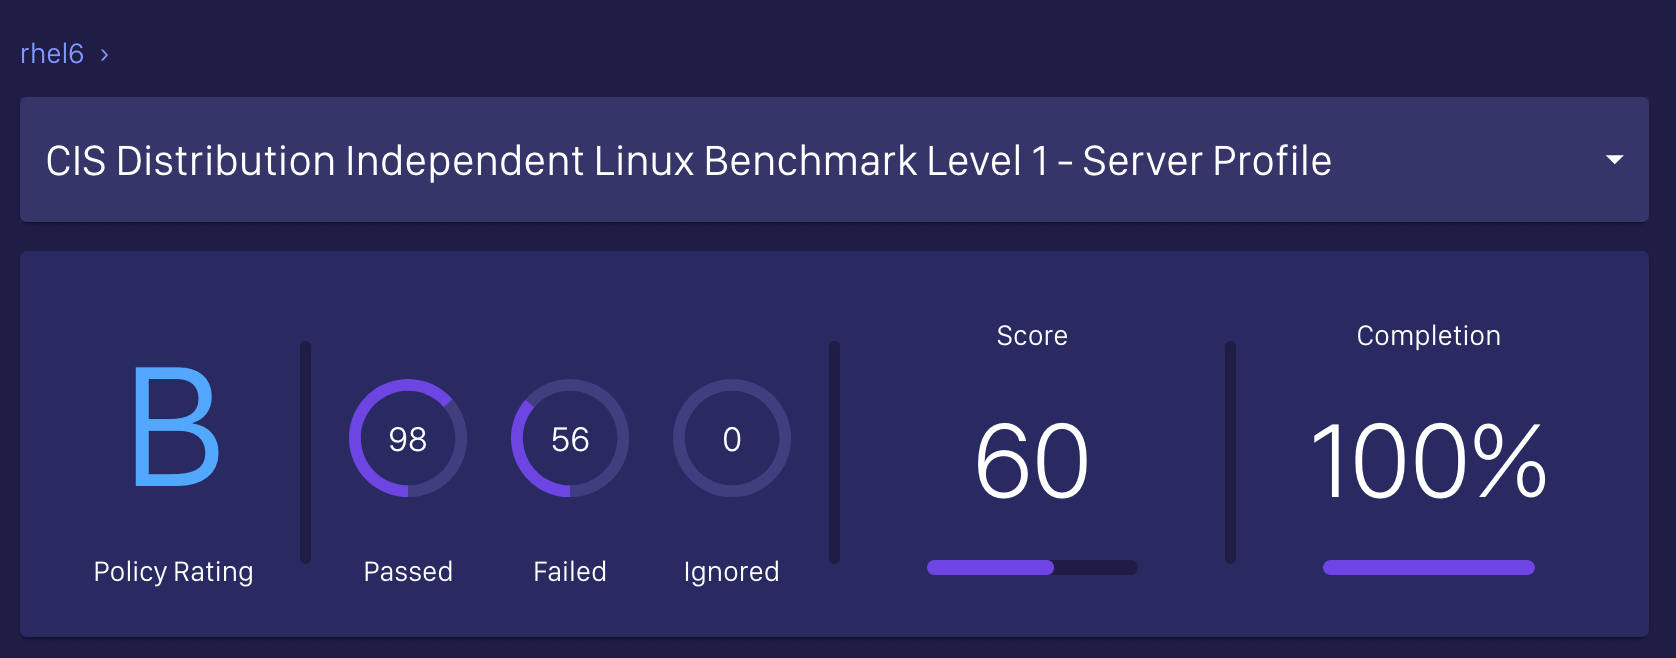Click the 100% completion value
Image resolution: width=1676 pixels, height=658 pixels.
coord(1428,461)
